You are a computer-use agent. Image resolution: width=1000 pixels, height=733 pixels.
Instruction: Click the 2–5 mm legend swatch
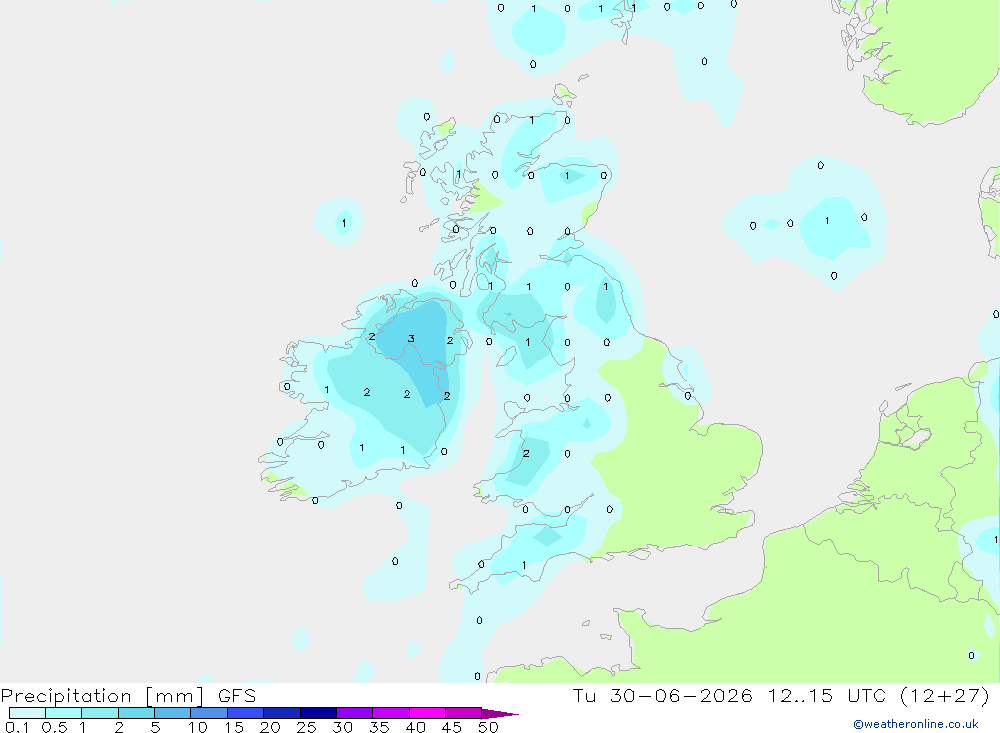pyautogui.click(x=136, y=713)
